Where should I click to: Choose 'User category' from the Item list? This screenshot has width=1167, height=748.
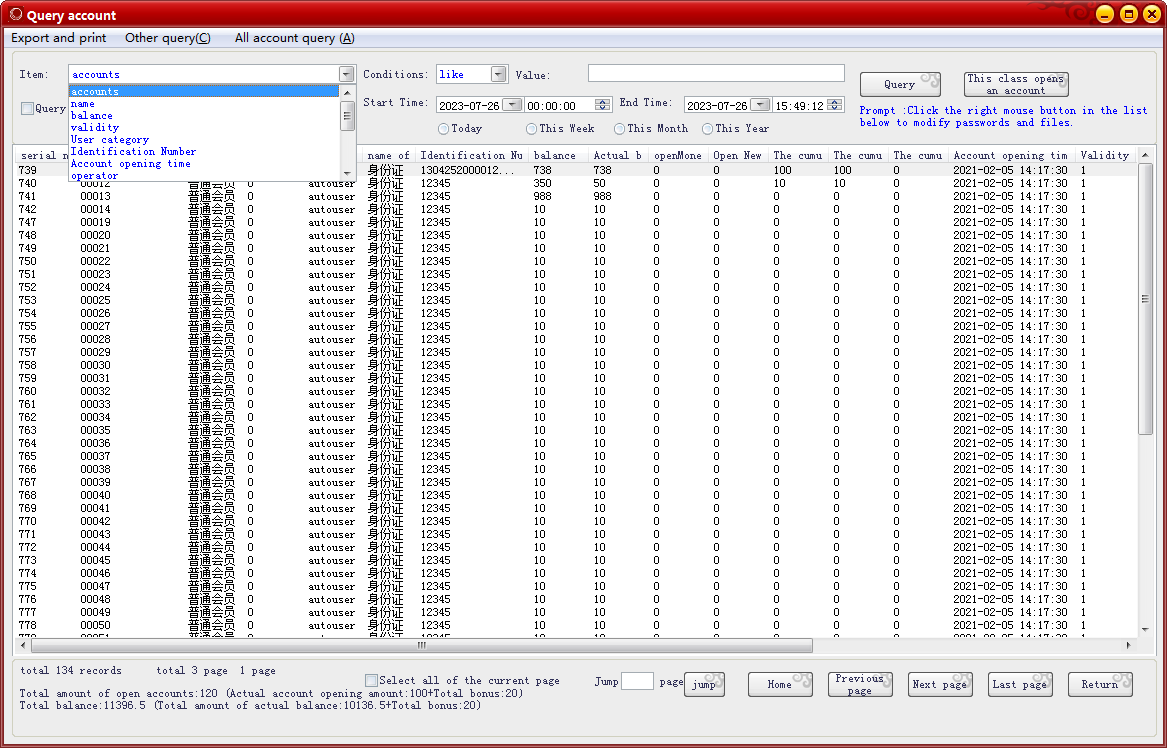(x=203, y=139)
